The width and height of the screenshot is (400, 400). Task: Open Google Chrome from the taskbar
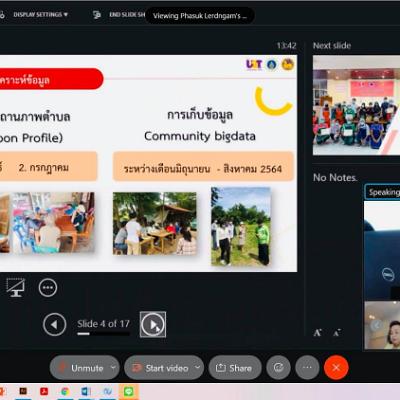coord(65,391)
